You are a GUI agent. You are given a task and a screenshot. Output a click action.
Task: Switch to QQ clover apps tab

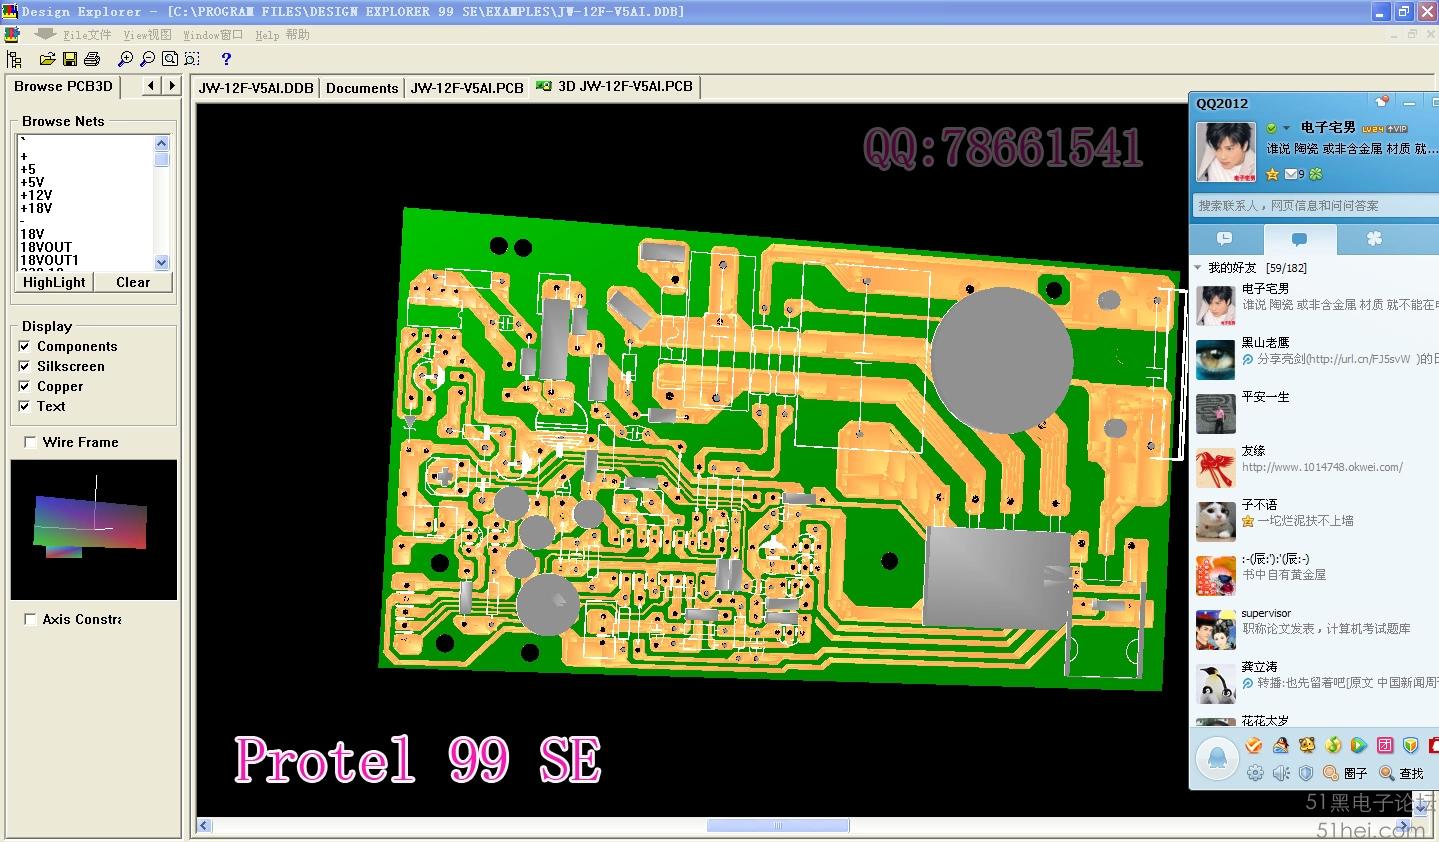1374,239
